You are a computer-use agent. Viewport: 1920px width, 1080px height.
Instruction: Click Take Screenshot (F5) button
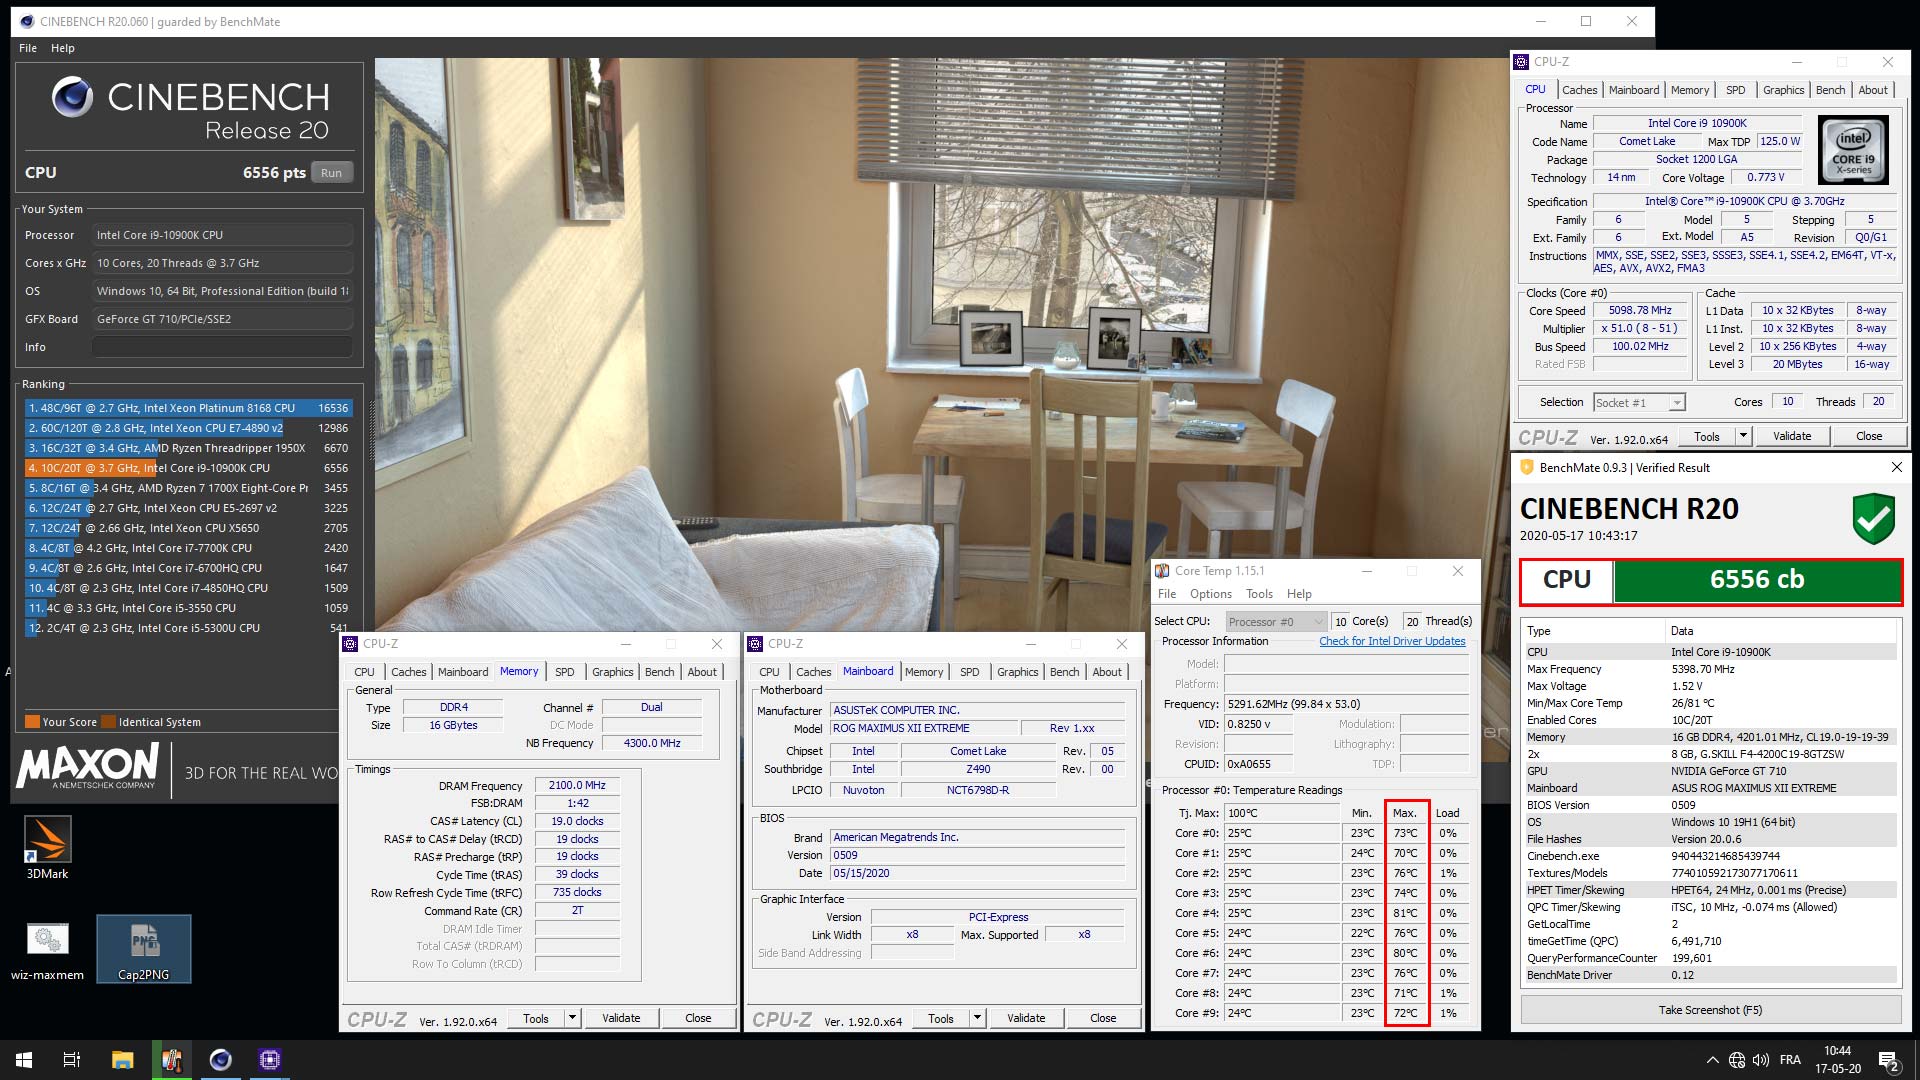pyautogui.click(x=1710, y=1010)
